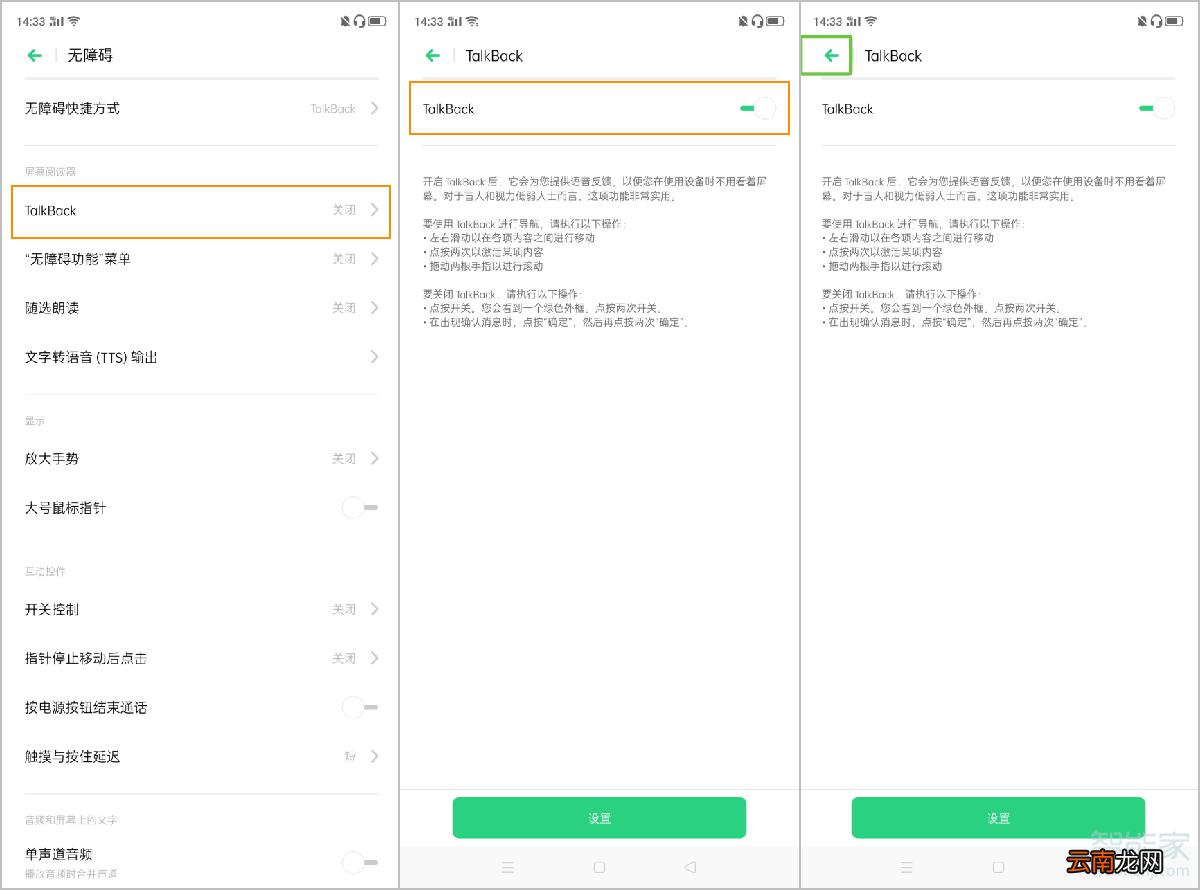1200x890 pixels.
Task: Tap TalkBack switch label on middle screen
Action: click(x=448, y=108)
